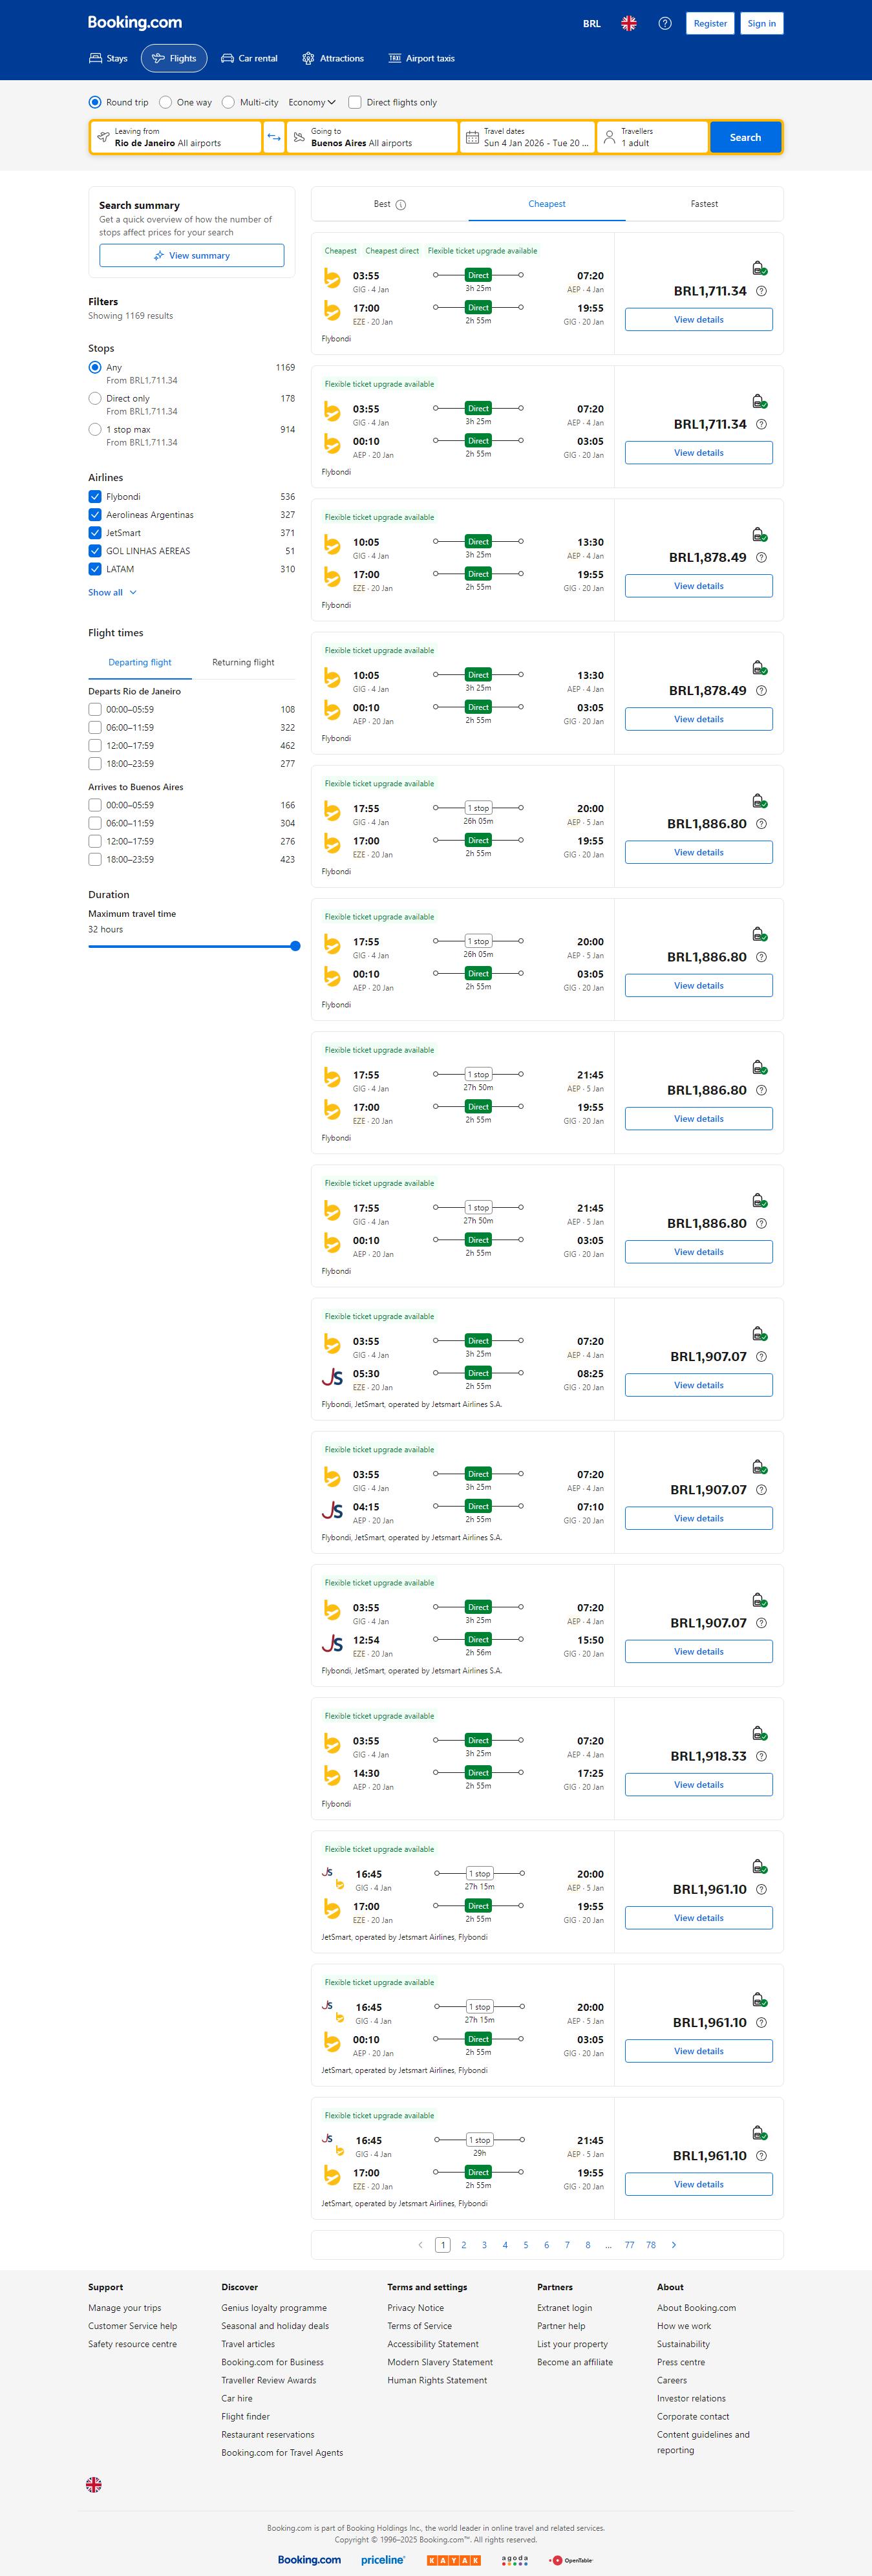The height and width of the screenshot is (2576, 872).
Task: Expand the airlines list with Show all
Action: point(112,593)
